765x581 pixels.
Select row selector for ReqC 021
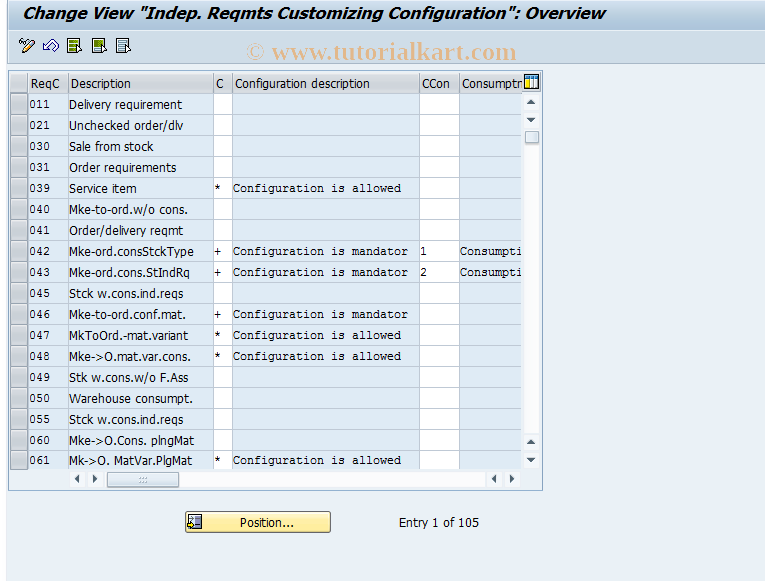coord(19,125)
